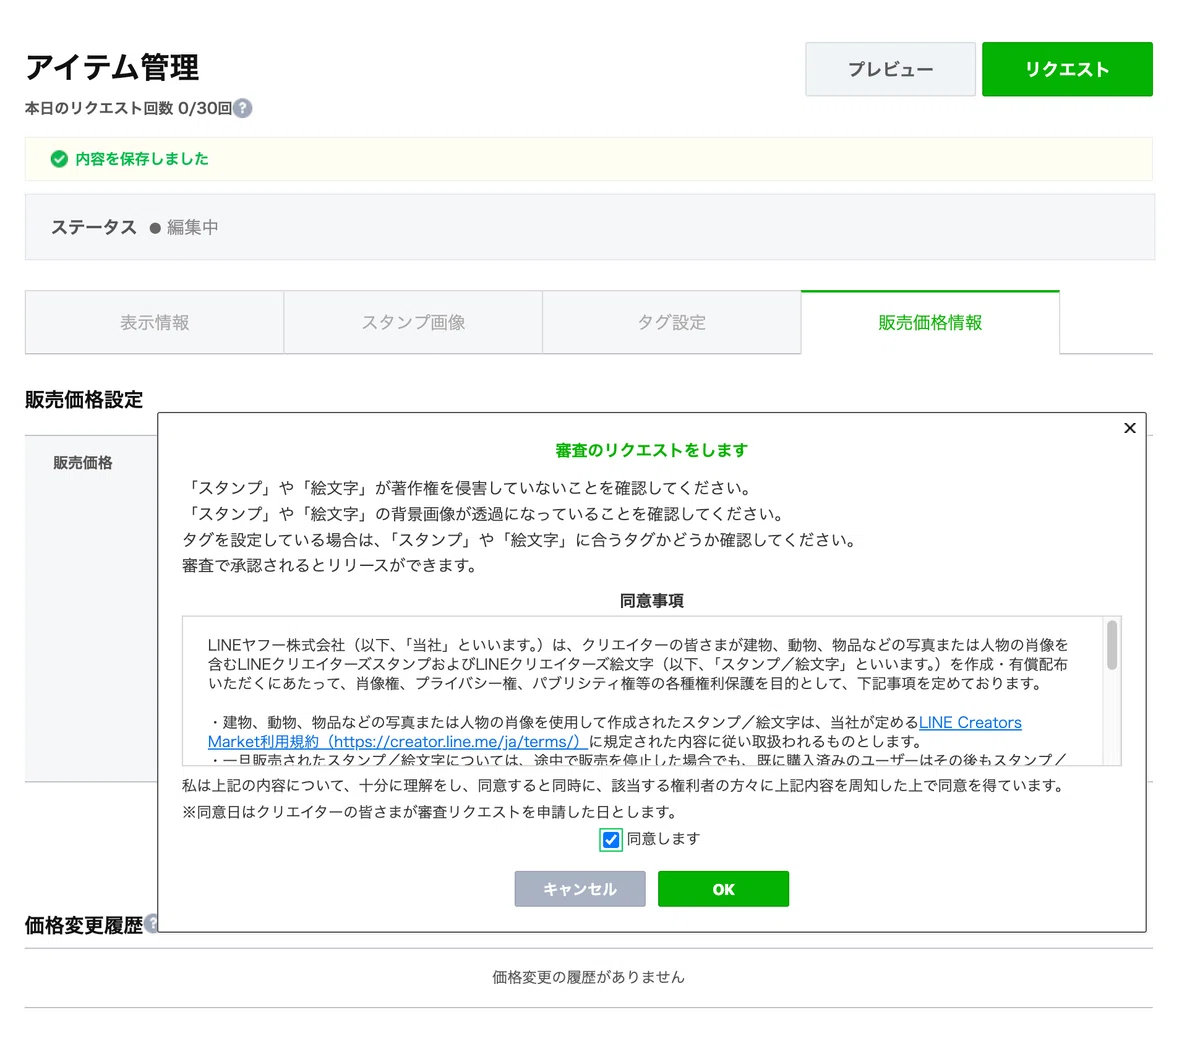Screen dimensions: 1200x1049
Task: Click the 本日のリクエスト回数 0/30回 text
Action: pyautogui.click(x=128, y=108)
